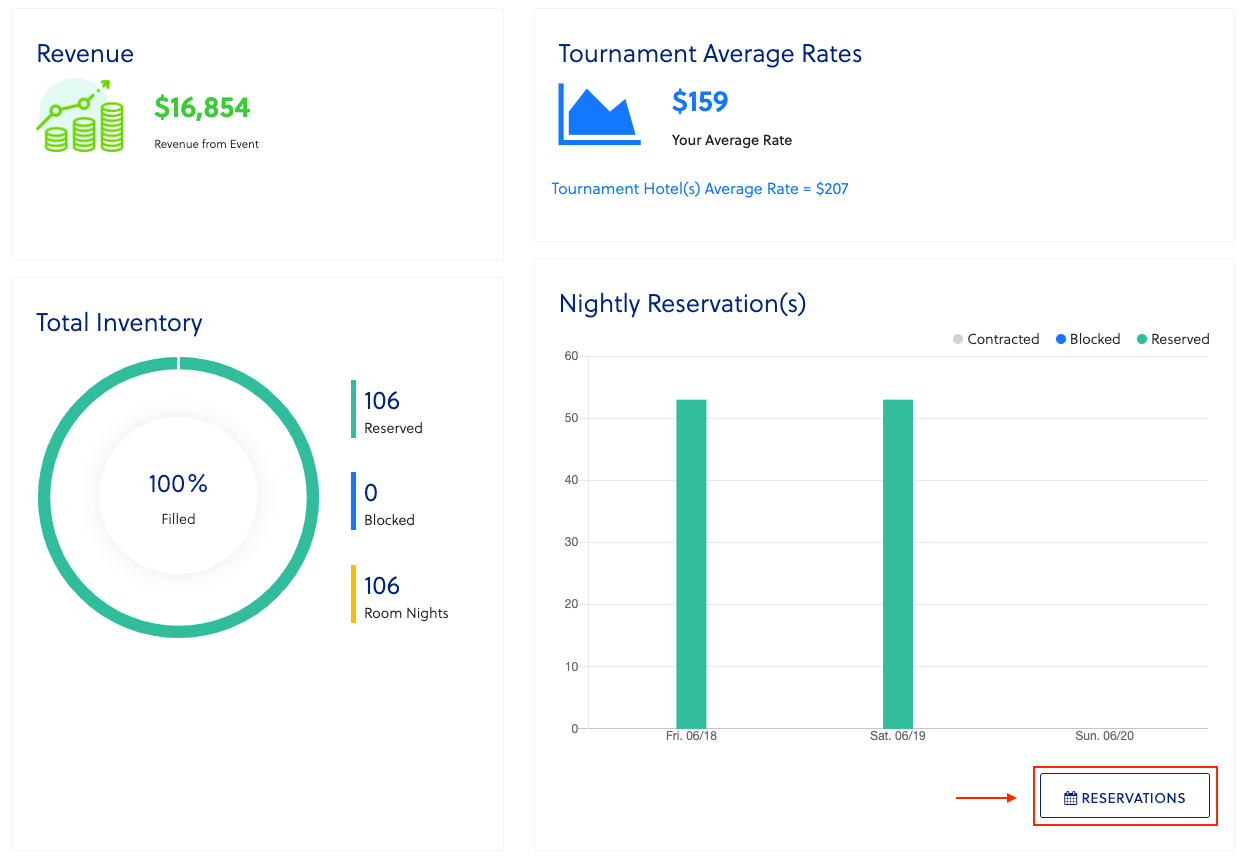Click the Reservations button
The image size is (1244, 861).
point(1124,796)
